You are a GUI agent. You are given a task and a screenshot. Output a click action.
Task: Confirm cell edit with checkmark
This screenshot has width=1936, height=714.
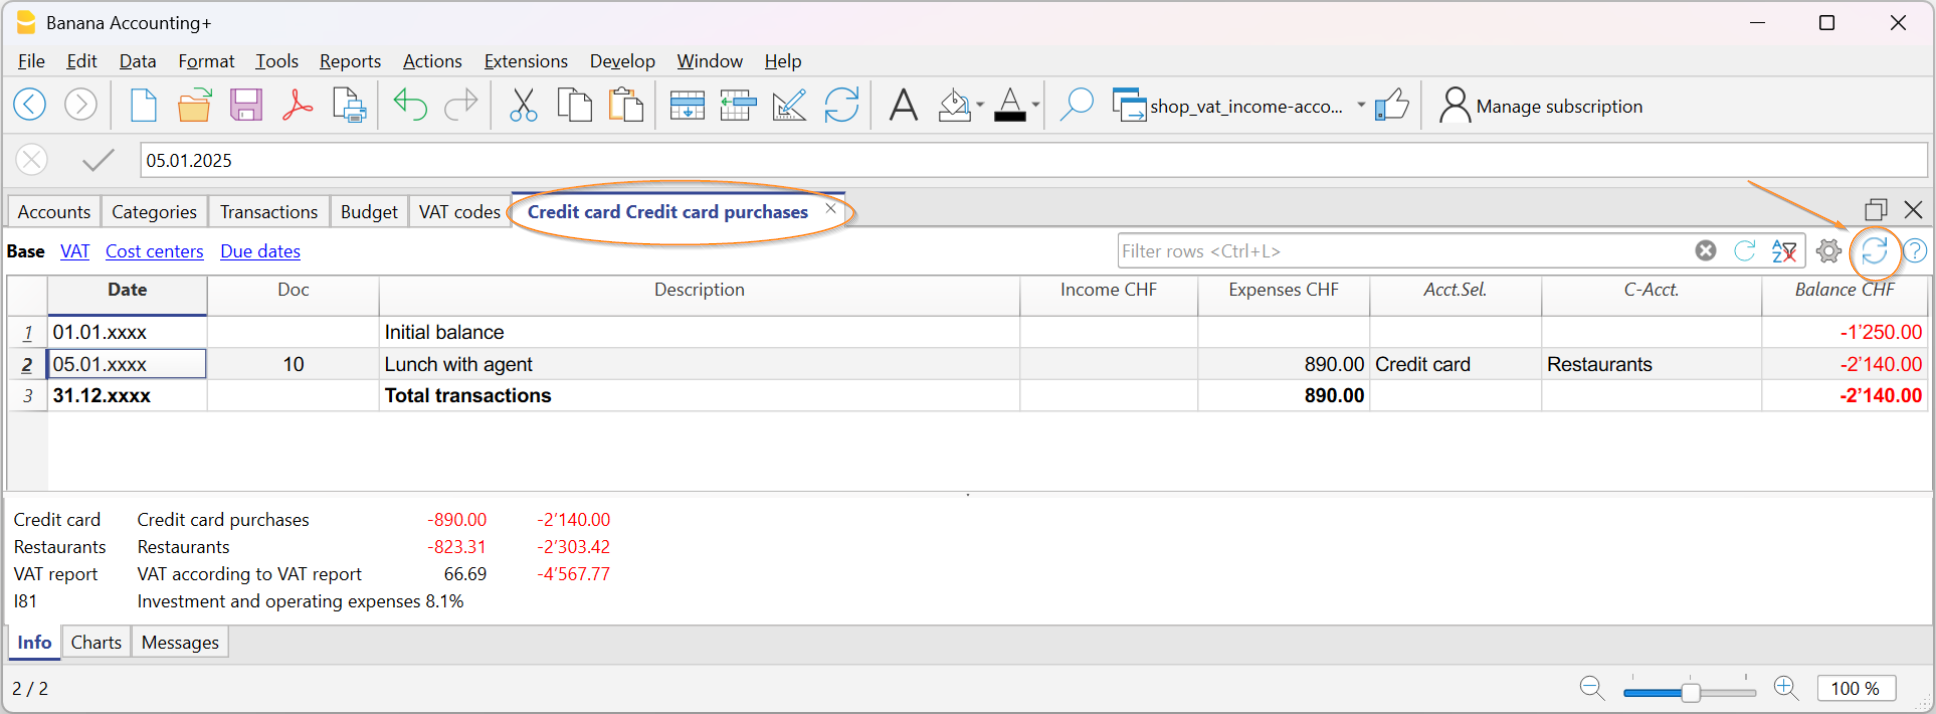click(98, 160)
